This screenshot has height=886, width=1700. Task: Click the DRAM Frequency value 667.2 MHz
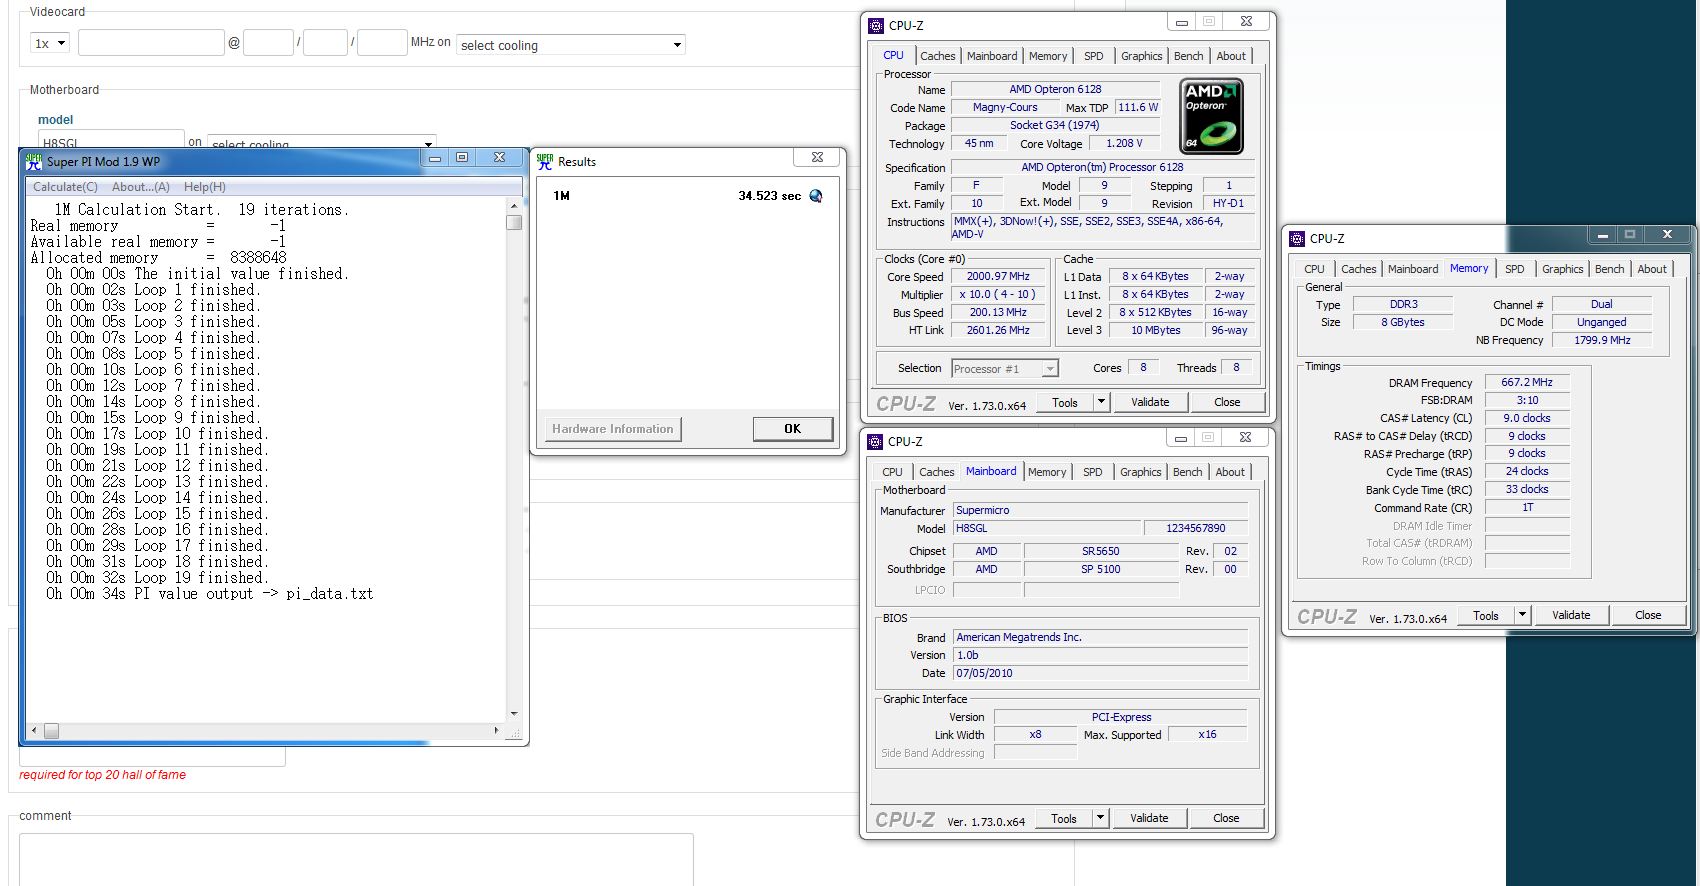(x=1527, y=382)
